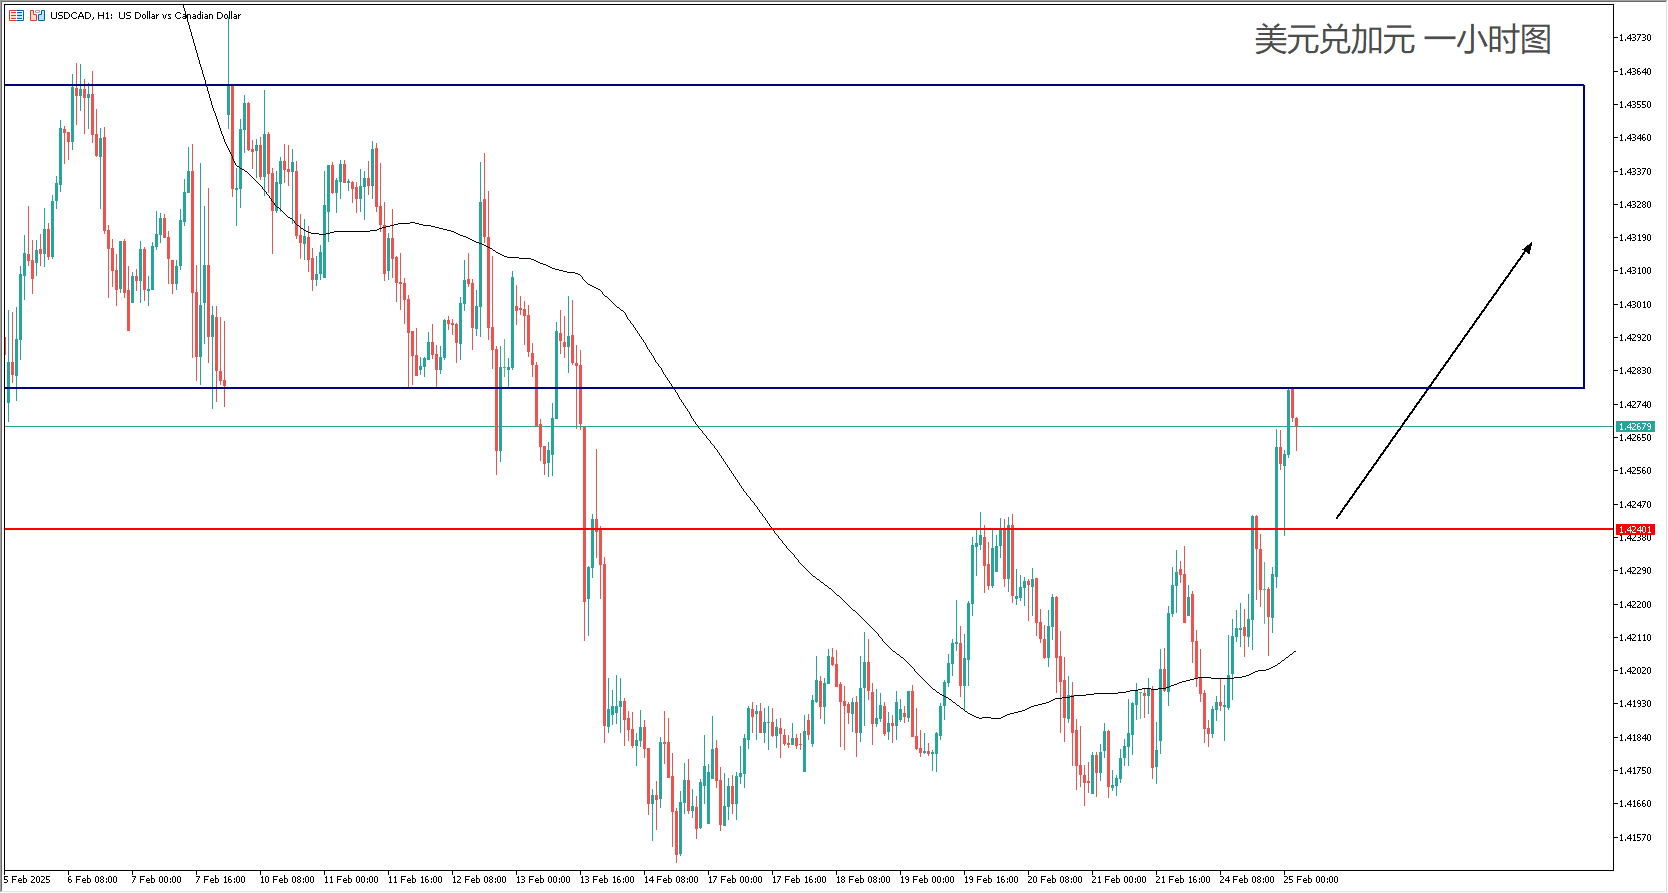Click the green 1.42679 current price tag

tap(1635, 427)
